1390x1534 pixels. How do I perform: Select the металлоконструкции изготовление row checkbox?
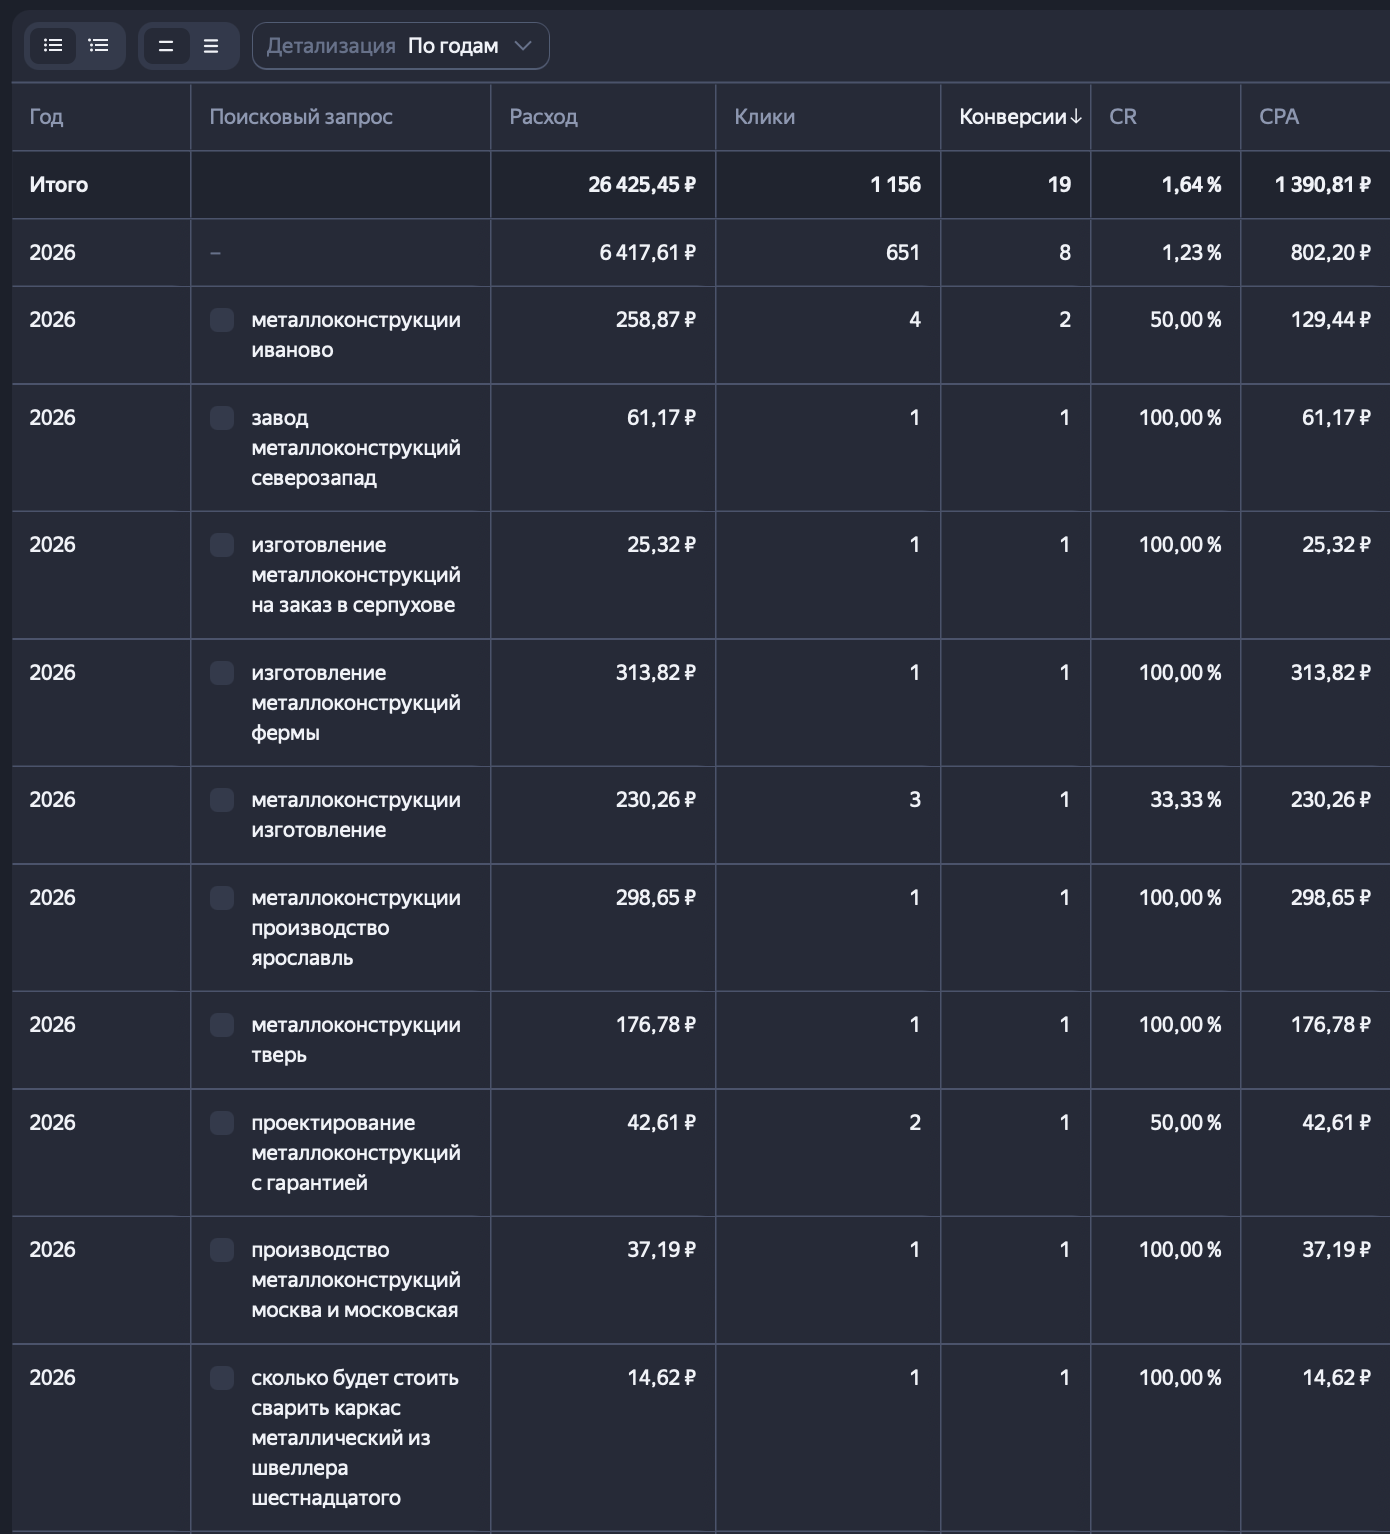[x=222, y=800]
